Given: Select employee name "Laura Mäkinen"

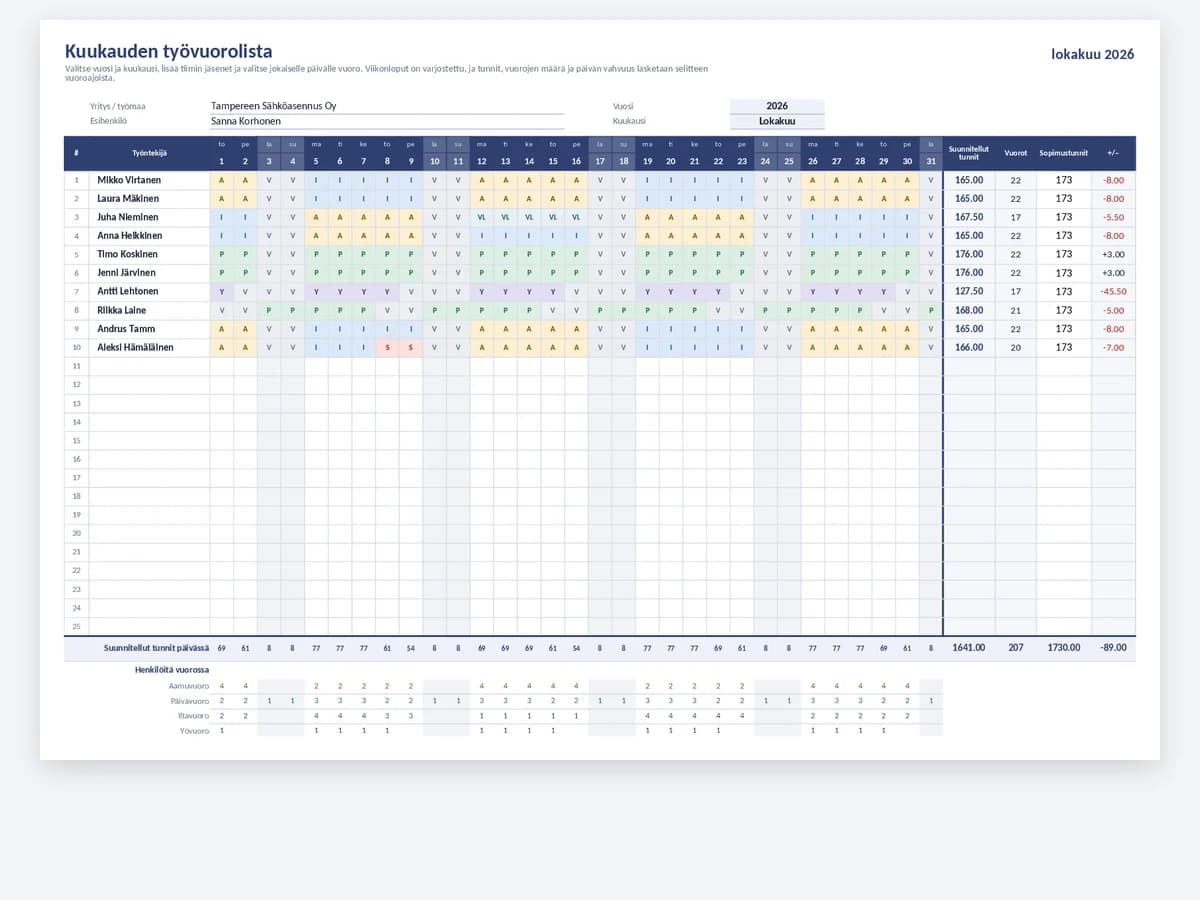Looking at the screenshot, I should click(x=128, y=198).
